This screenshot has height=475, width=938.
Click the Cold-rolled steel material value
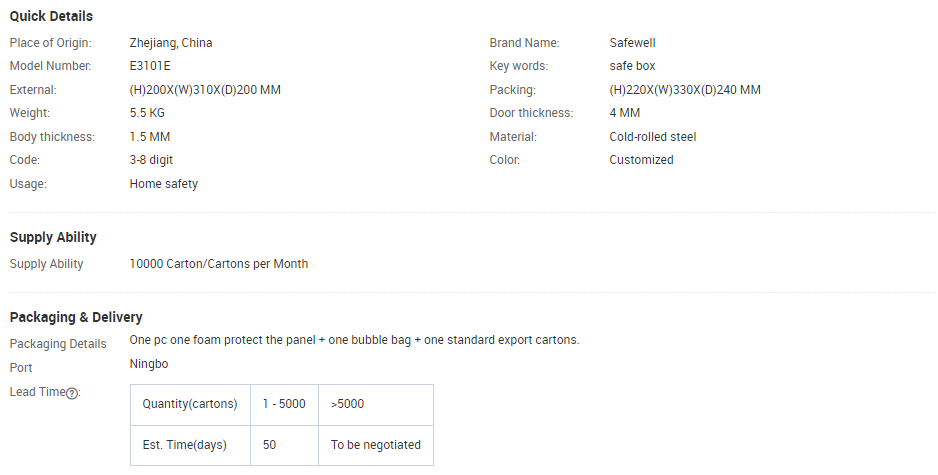(x=653, y=137)
